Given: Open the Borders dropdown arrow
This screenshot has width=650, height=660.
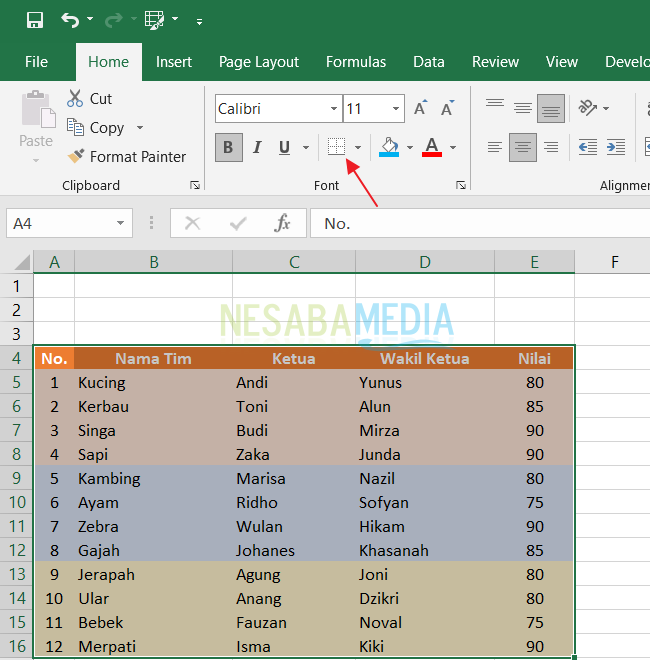Looking at the screenshot, I should (x=358, y=147).
